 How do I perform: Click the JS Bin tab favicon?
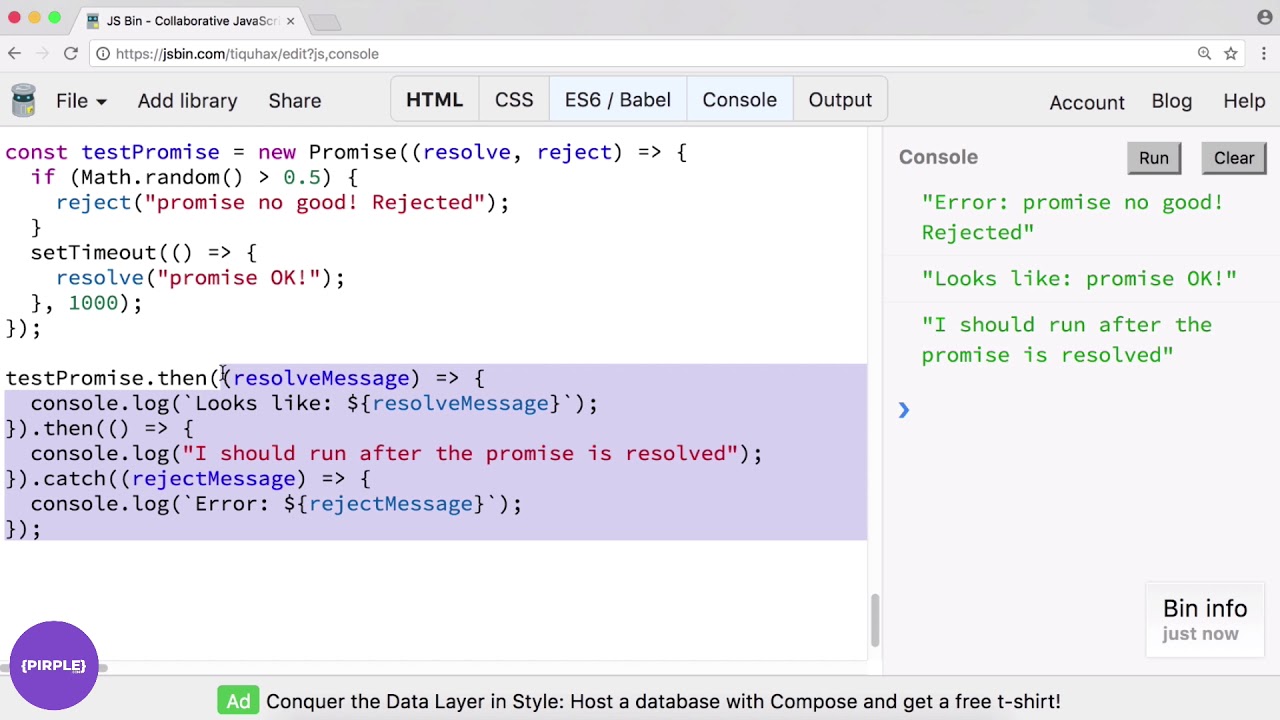93,21
